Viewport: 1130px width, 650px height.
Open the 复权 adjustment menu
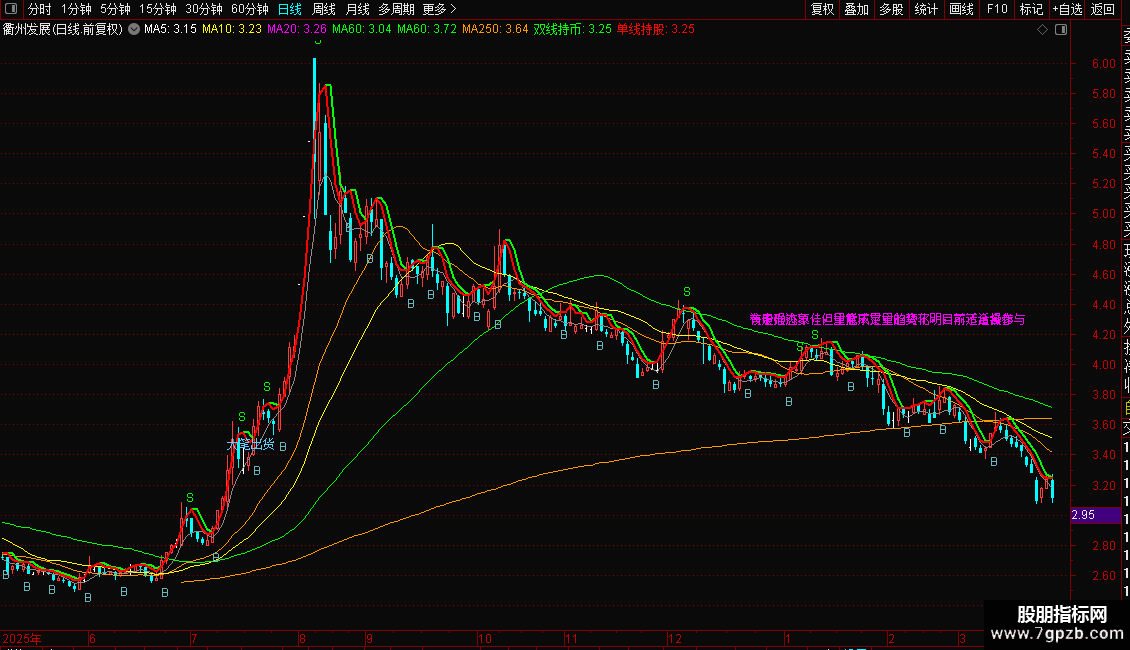(822, 9)
